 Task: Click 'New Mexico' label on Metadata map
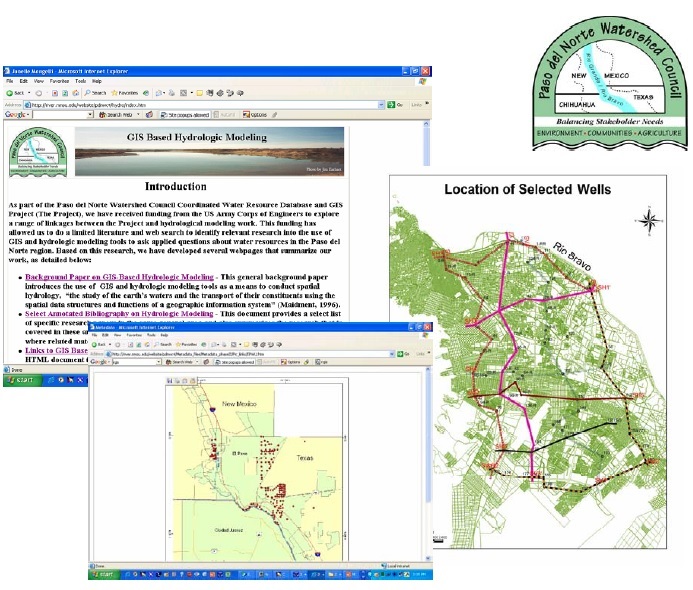tap(239, 403)
